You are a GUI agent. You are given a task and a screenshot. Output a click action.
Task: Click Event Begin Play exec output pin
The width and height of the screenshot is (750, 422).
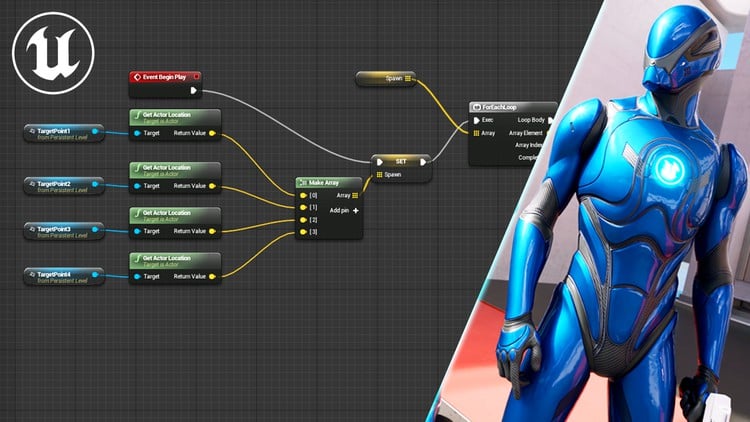[x=193, y=90]
